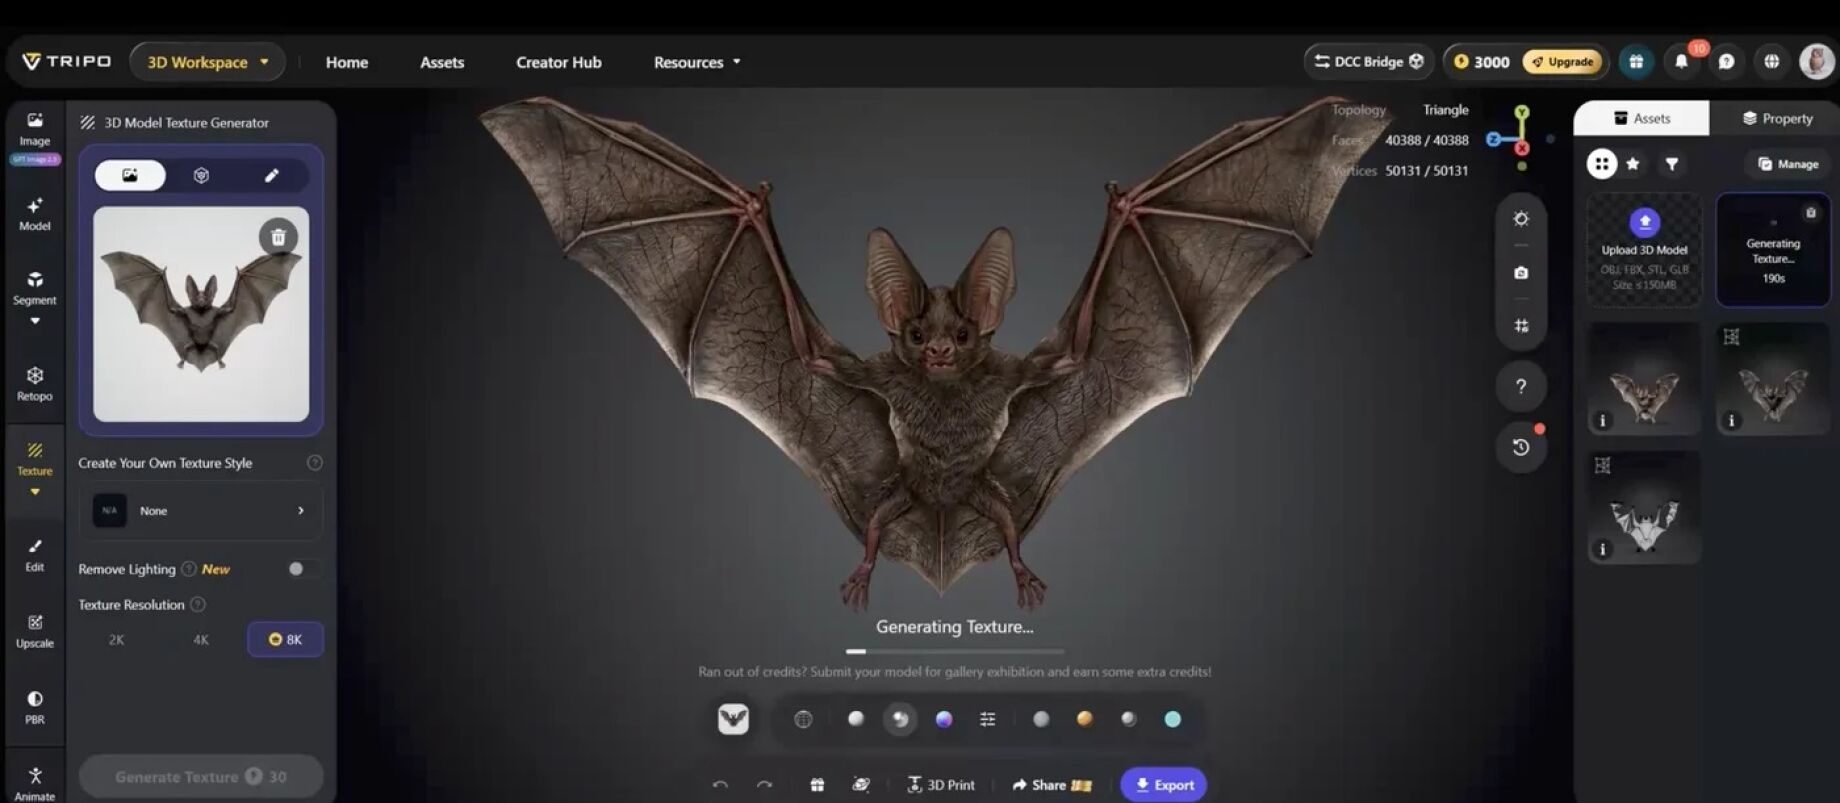Select the Retopo tool
This screenshot has height=803, width=1840.
point(35,384)
